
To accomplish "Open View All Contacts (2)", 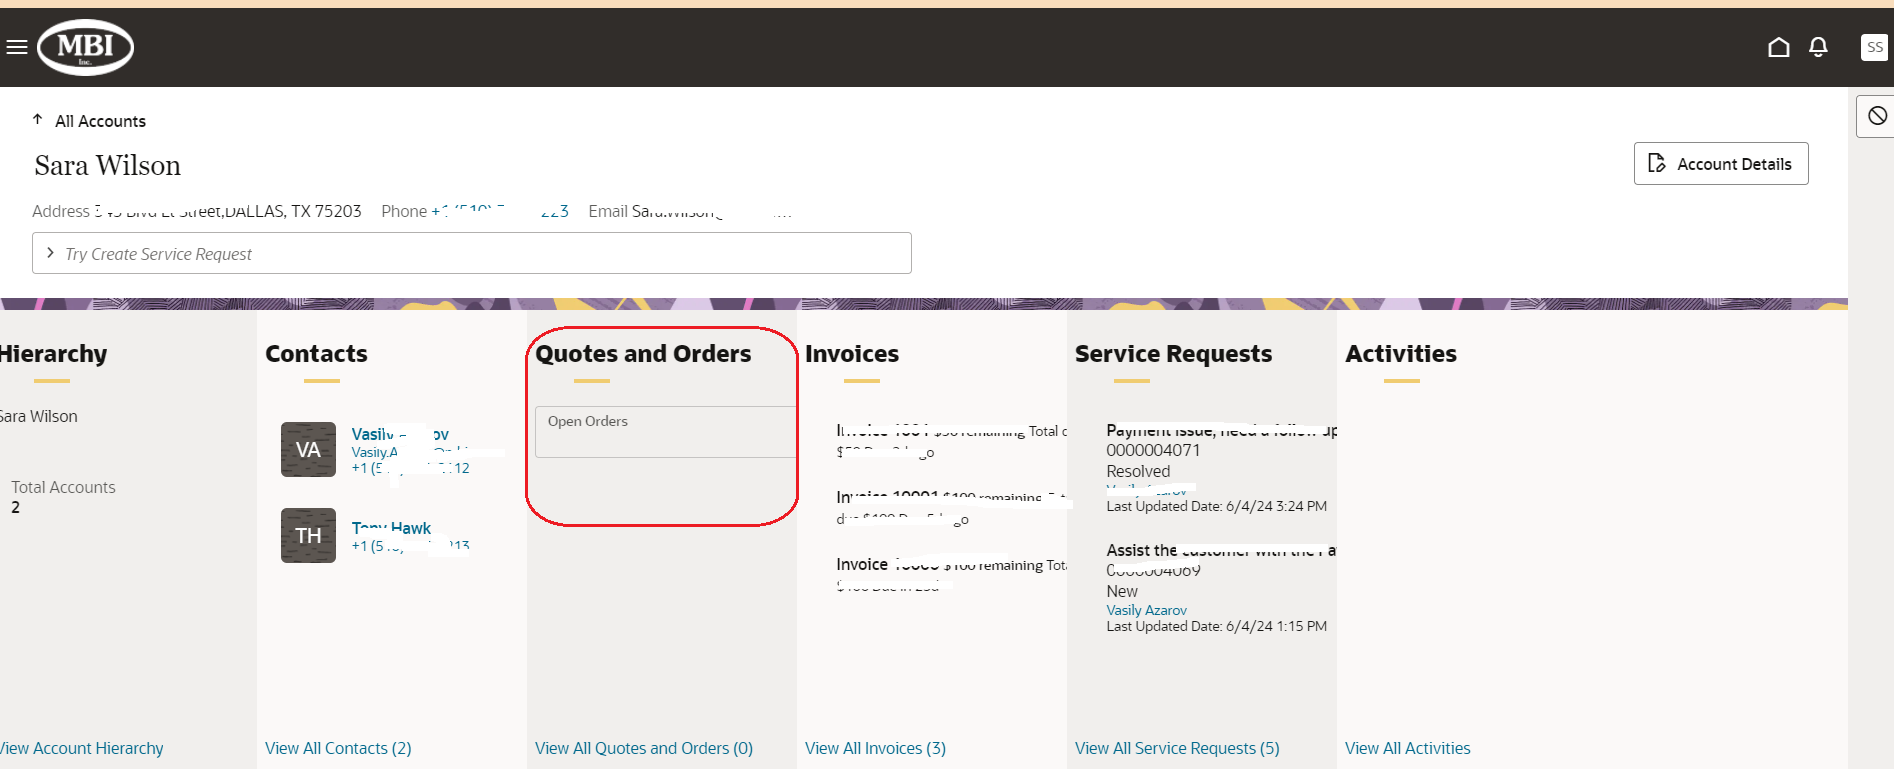I will [338, 748].
